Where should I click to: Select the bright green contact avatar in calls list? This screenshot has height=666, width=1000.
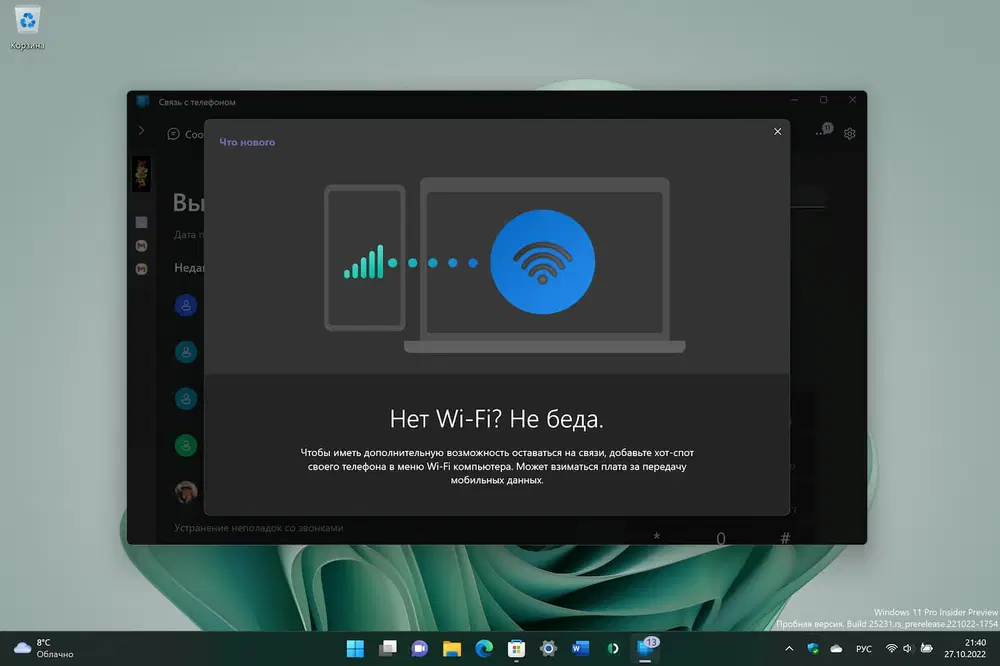coord(186,445)
